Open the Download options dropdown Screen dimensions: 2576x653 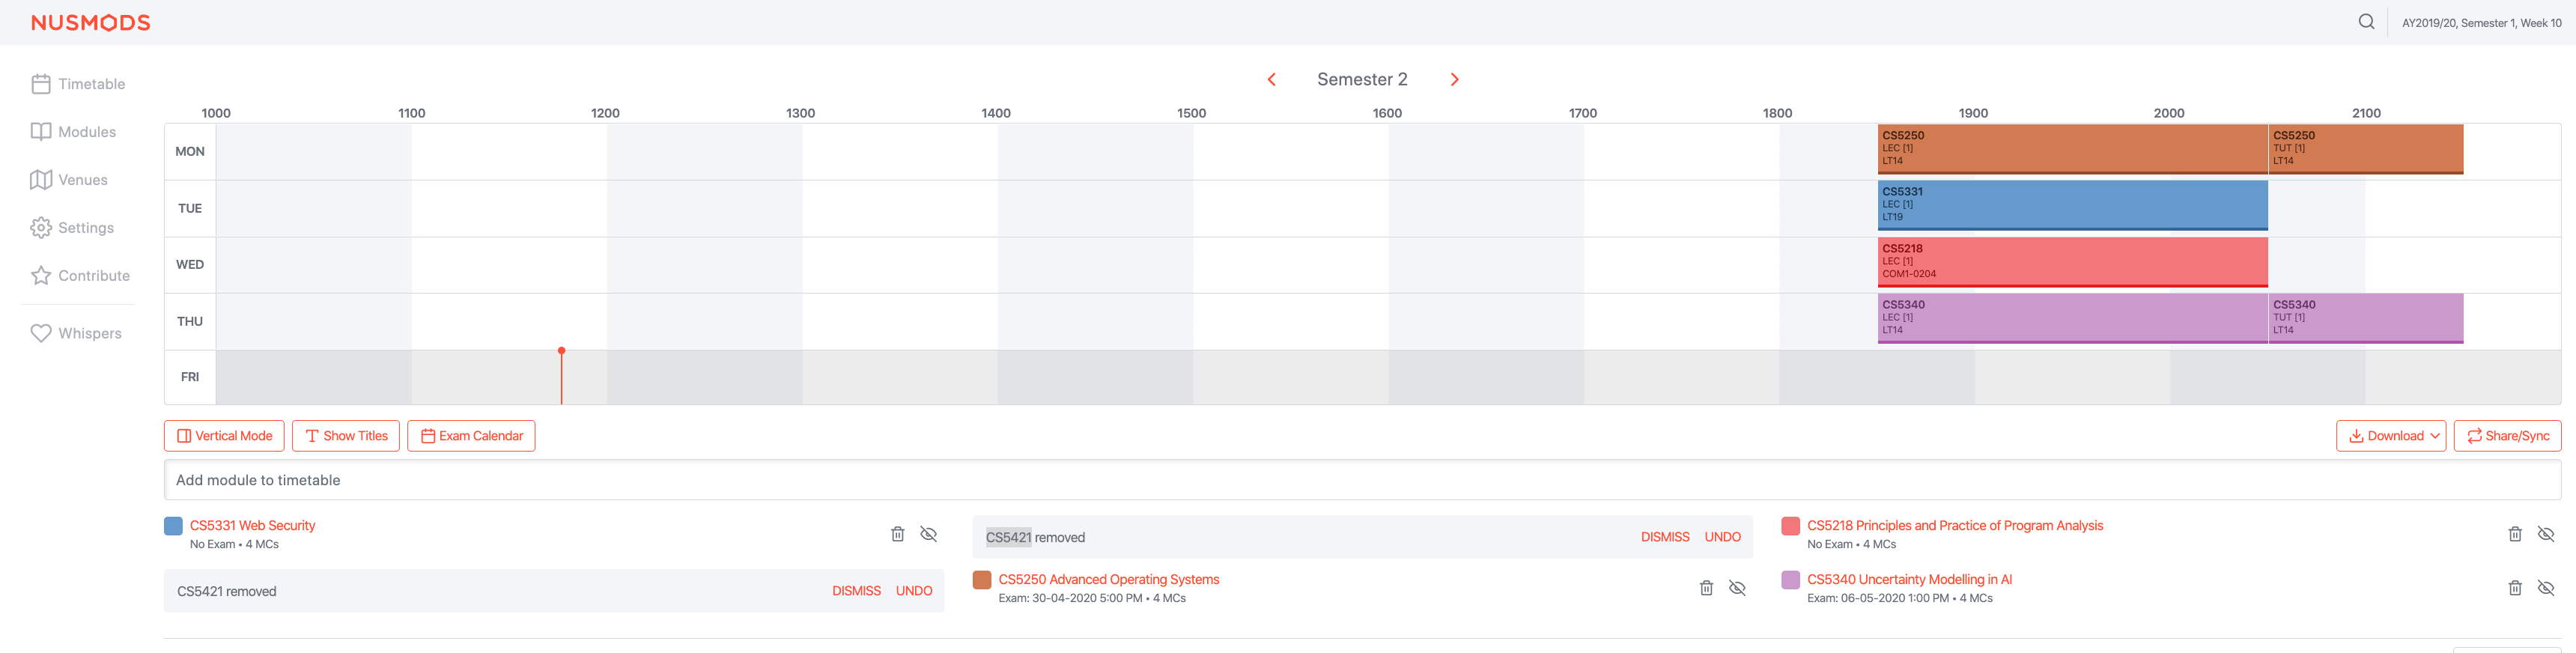2391,435
